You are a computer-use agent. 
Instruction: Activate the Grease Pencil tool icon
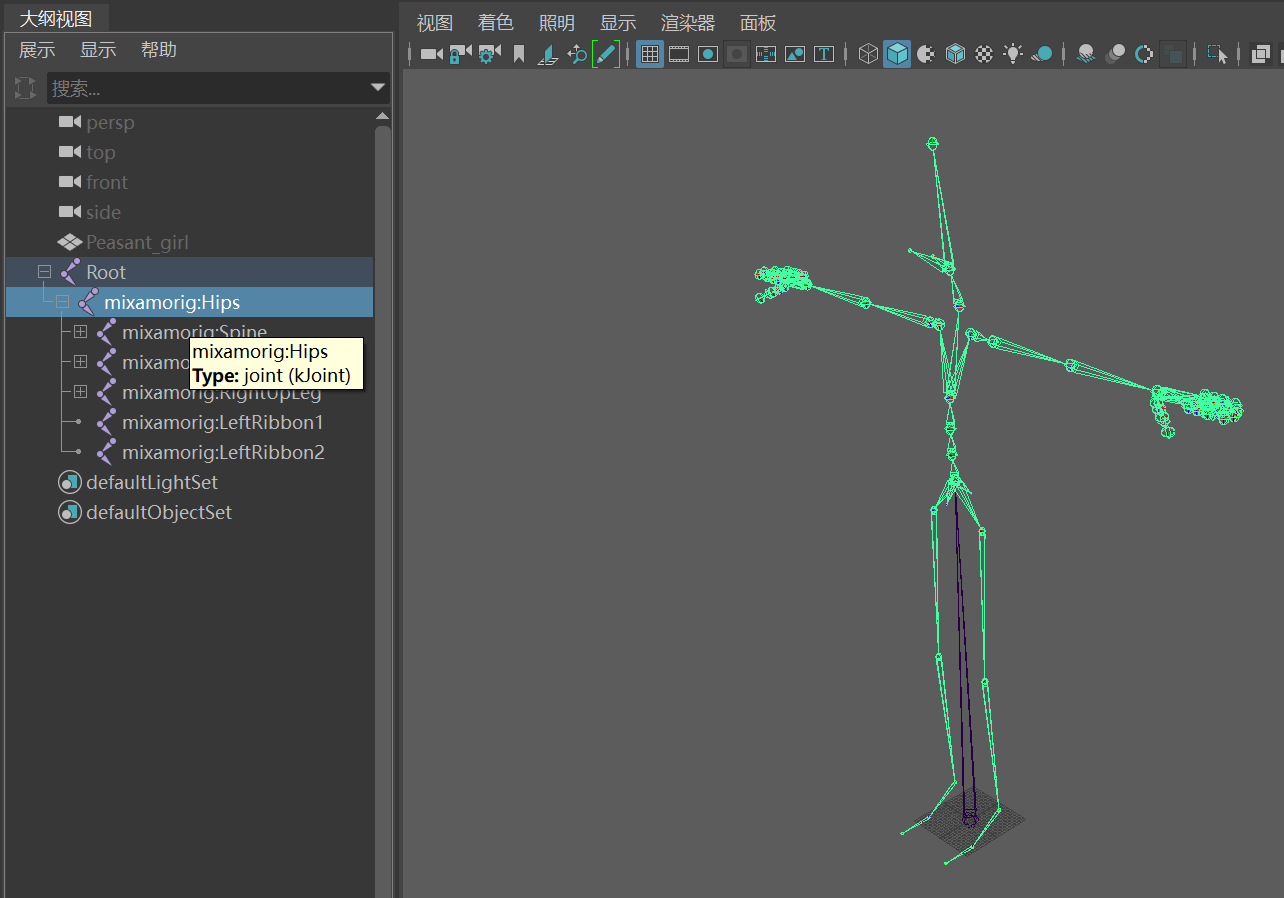coord(605,54)
